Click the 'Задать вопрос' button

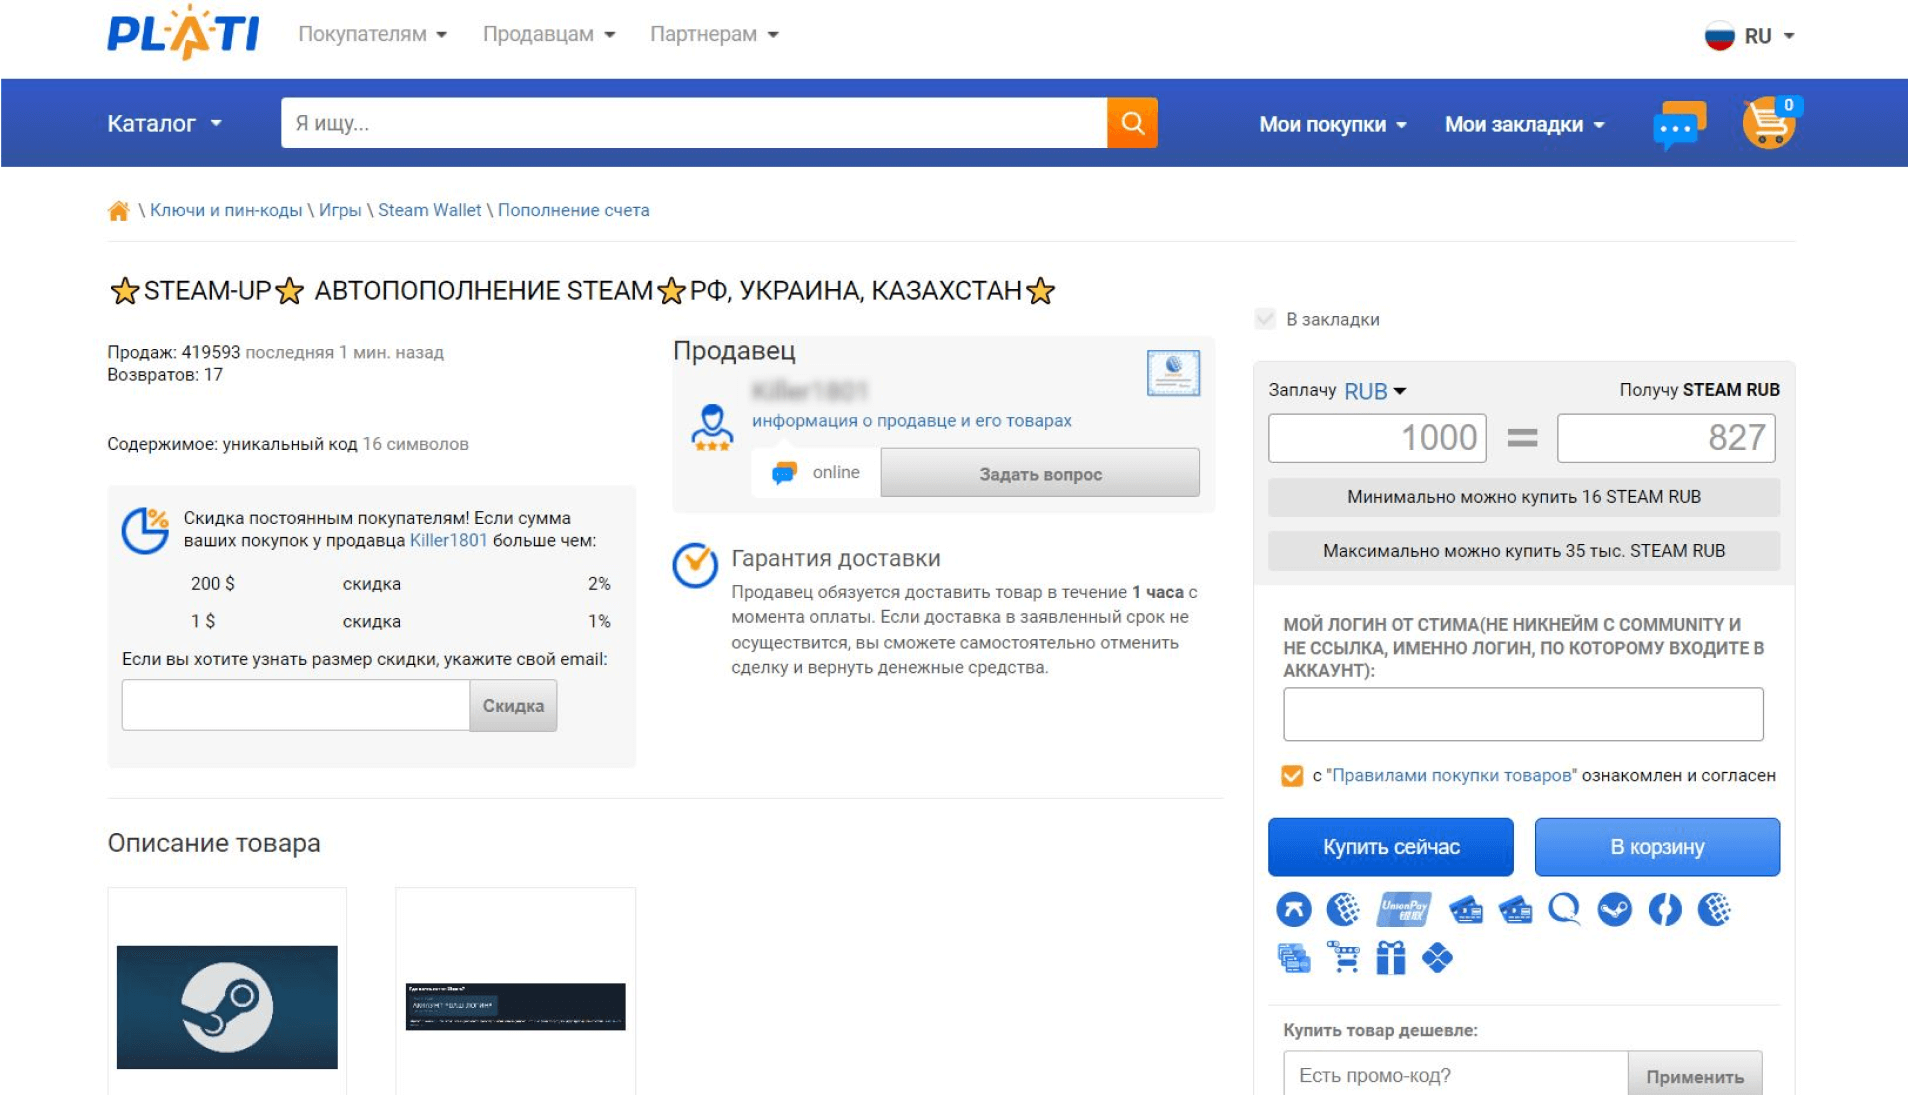(x=1040, y=474)
